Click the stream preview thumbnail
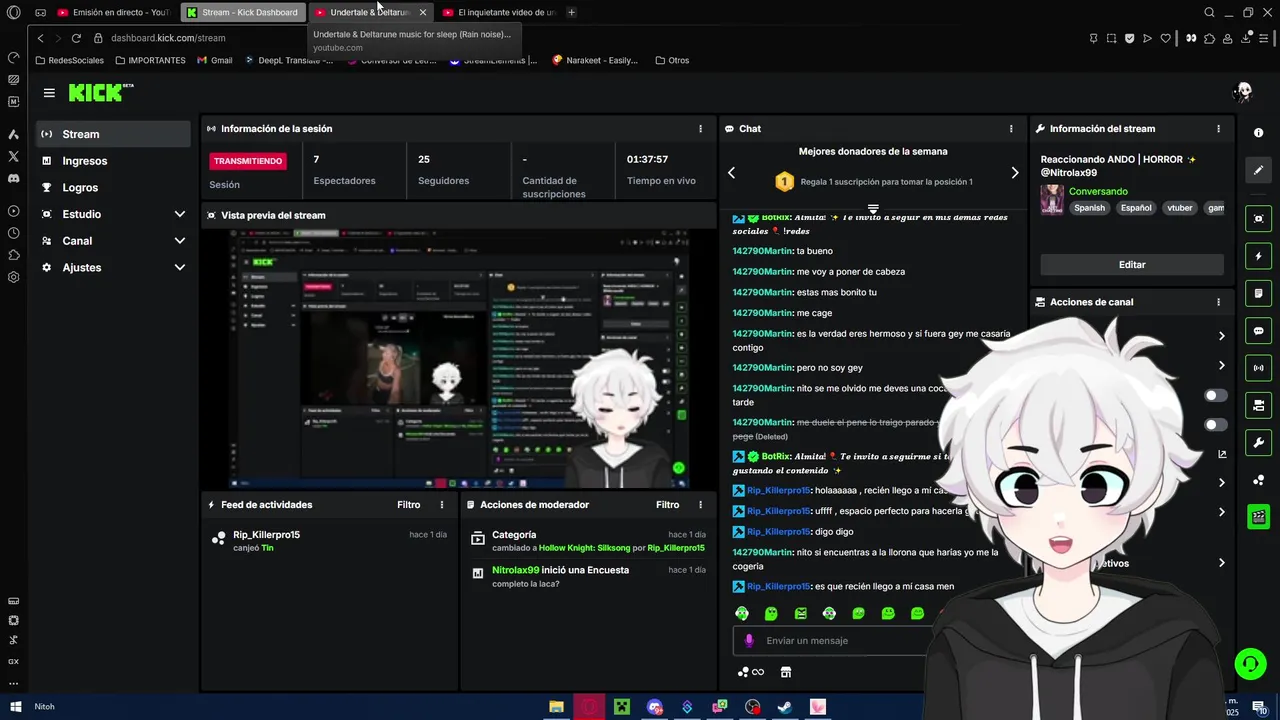1280x720 pixels. click(459, 358)
